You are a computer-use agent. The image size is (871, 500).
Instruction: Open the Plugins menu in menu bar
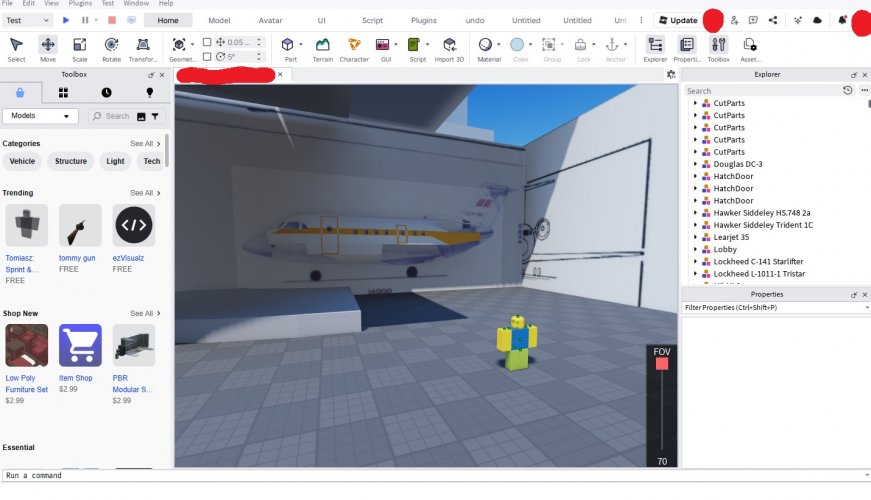[79, 4]
